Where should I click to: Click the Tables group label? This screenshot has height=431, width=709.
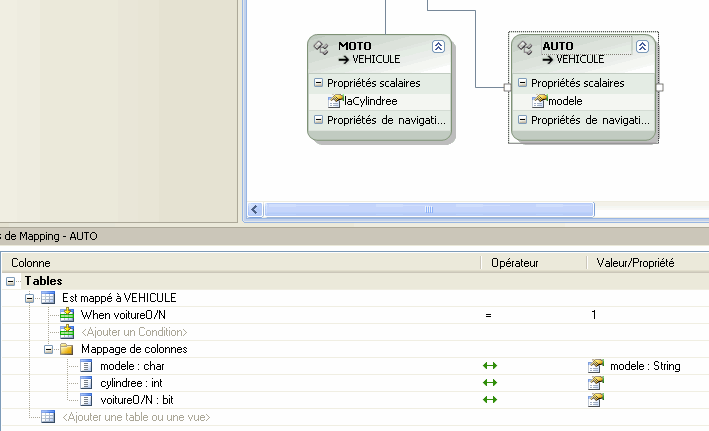(43, 281)
